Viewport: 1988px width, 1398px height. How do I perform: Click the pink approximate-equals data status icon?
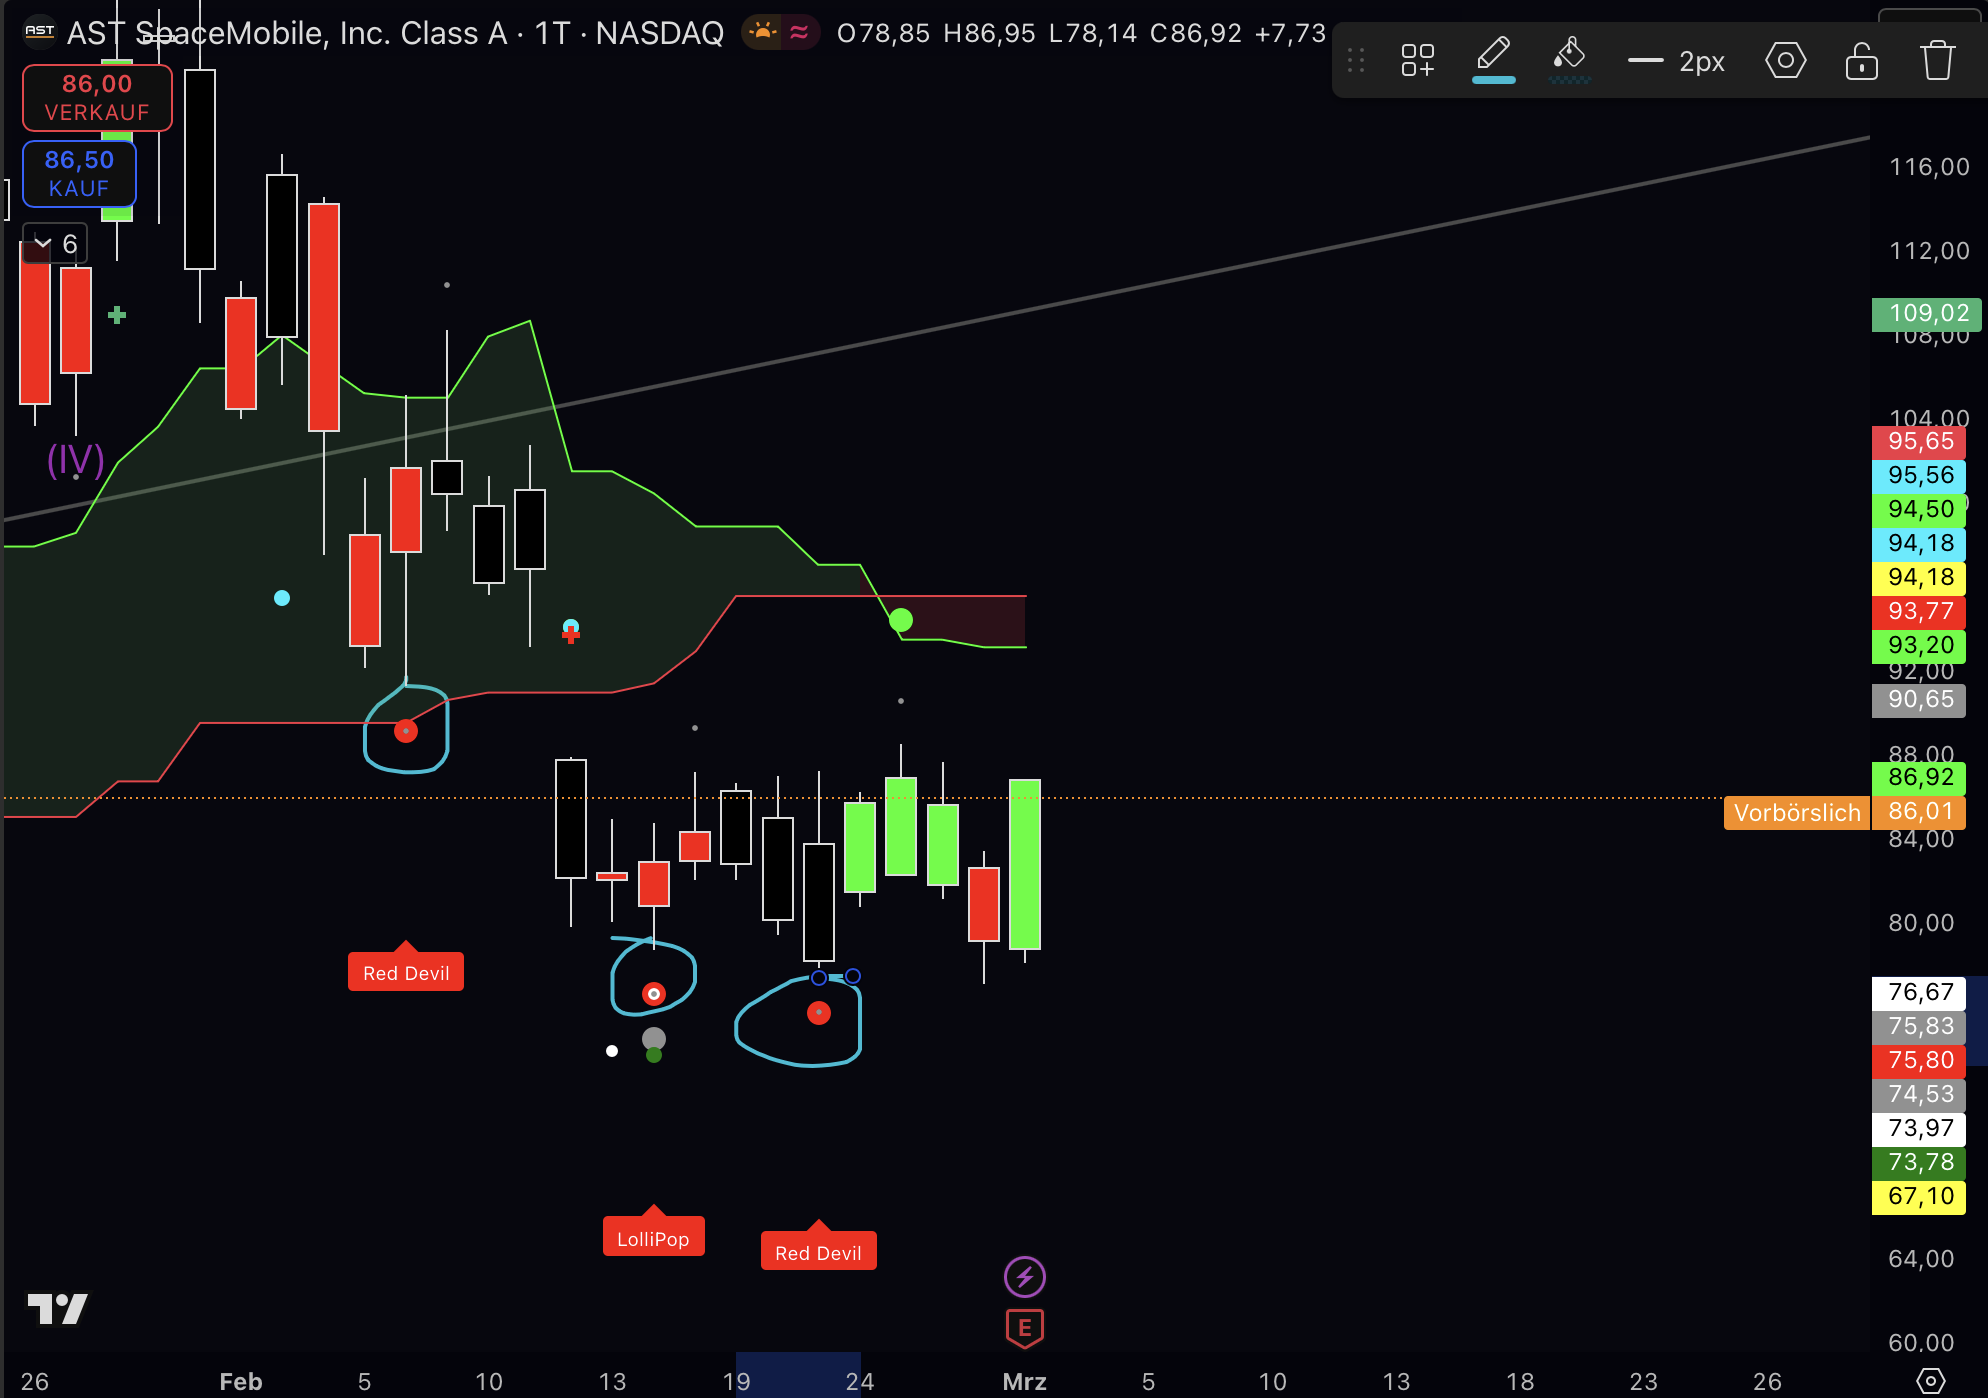point(799,33)
